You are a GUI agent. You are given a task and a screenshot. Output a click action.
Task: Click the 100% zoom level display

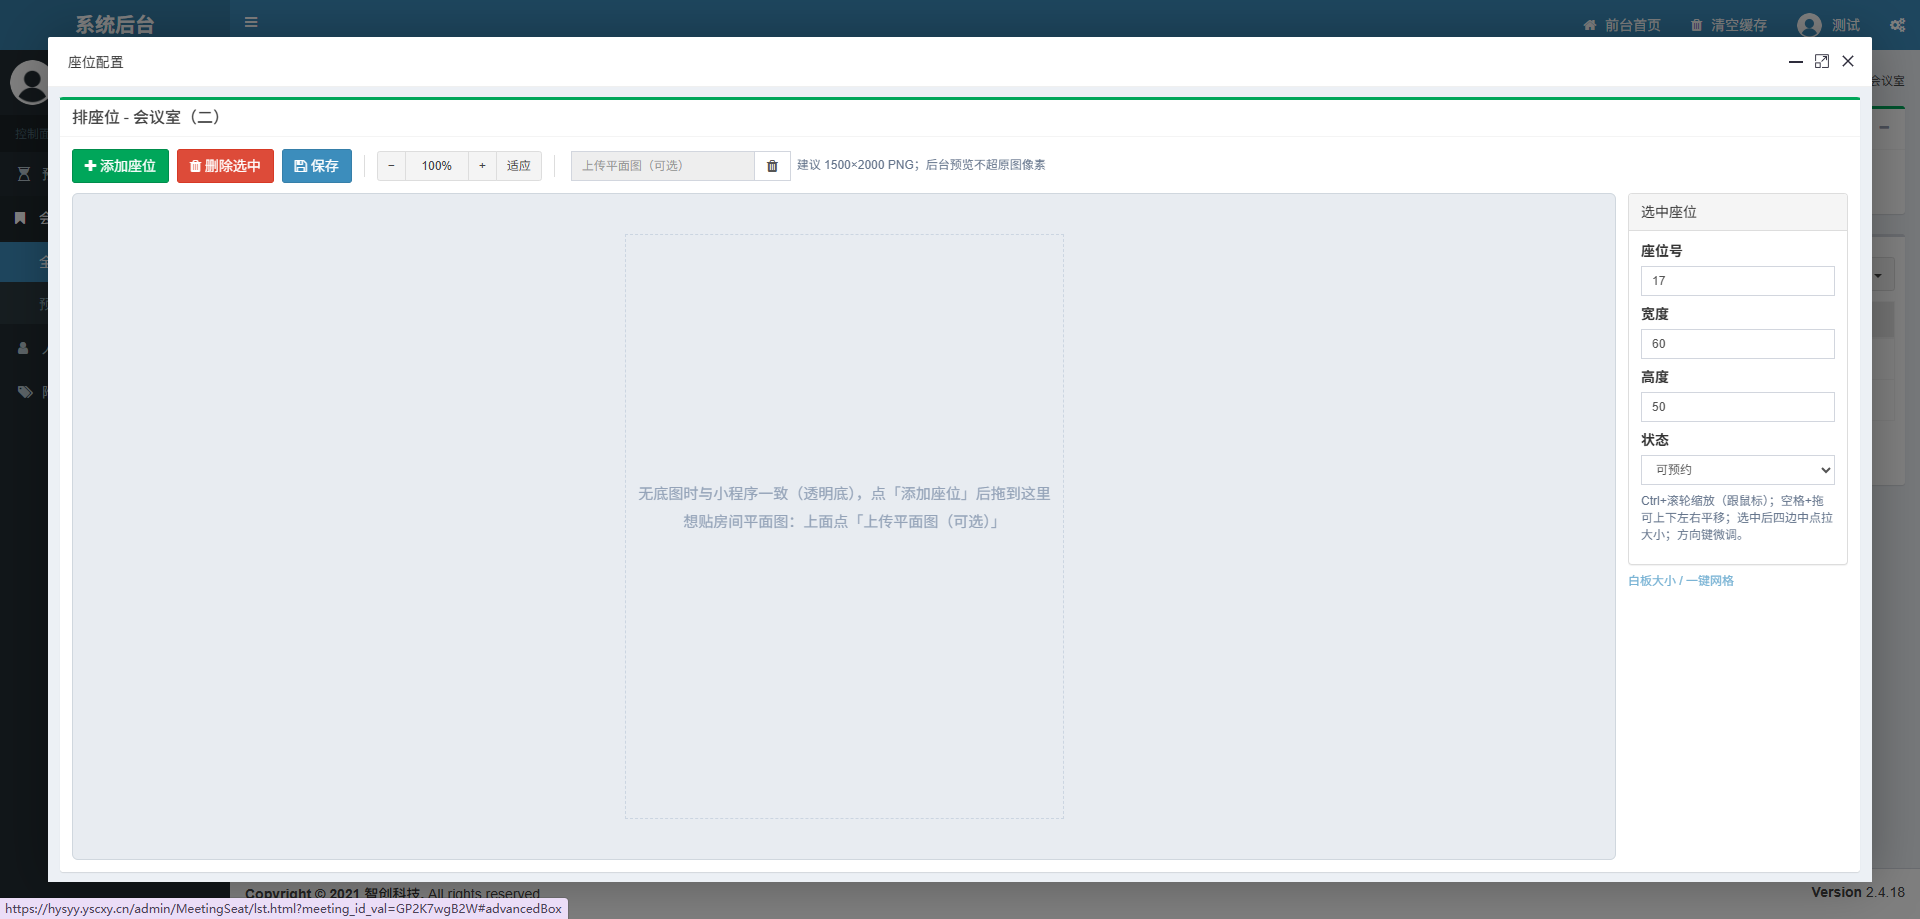(x=437, y=166)
